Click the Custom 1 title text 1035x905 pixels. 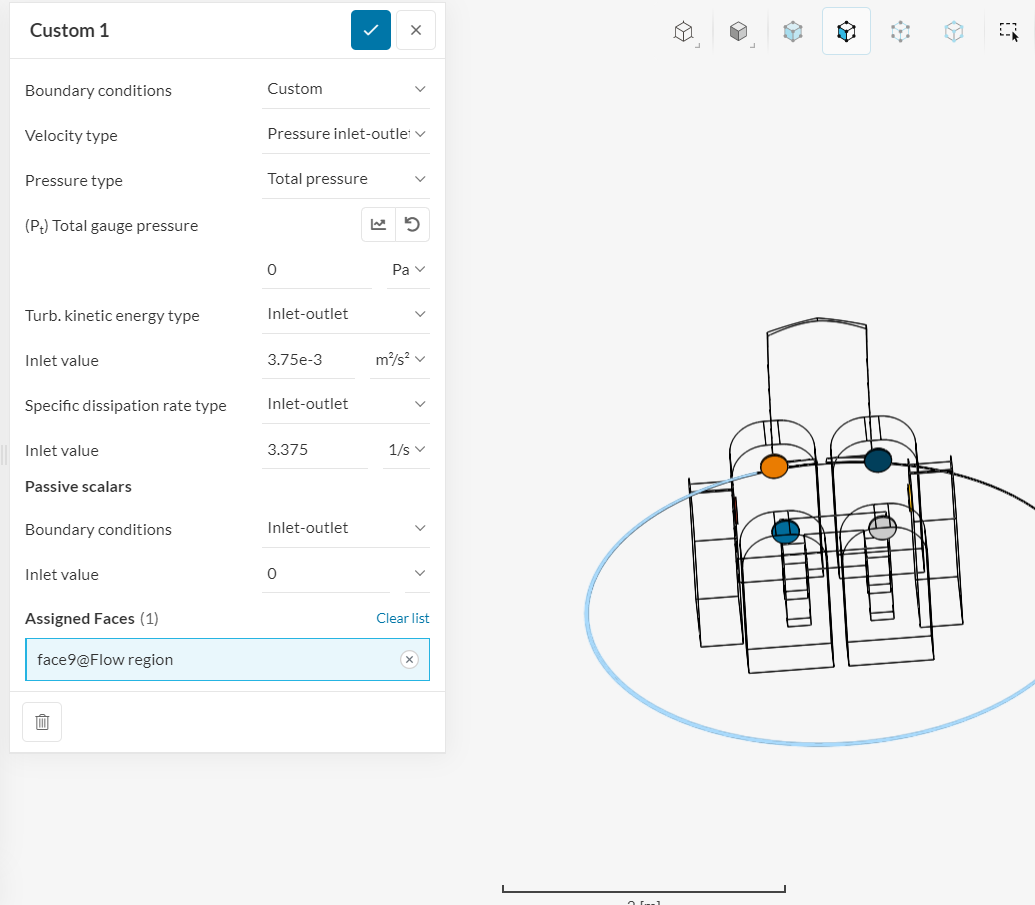point(69,30)
